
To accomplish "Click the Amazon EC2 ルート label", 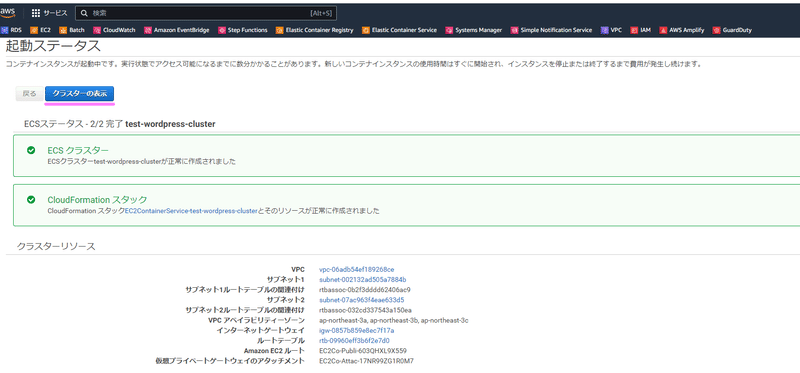I will pos(274,351).
